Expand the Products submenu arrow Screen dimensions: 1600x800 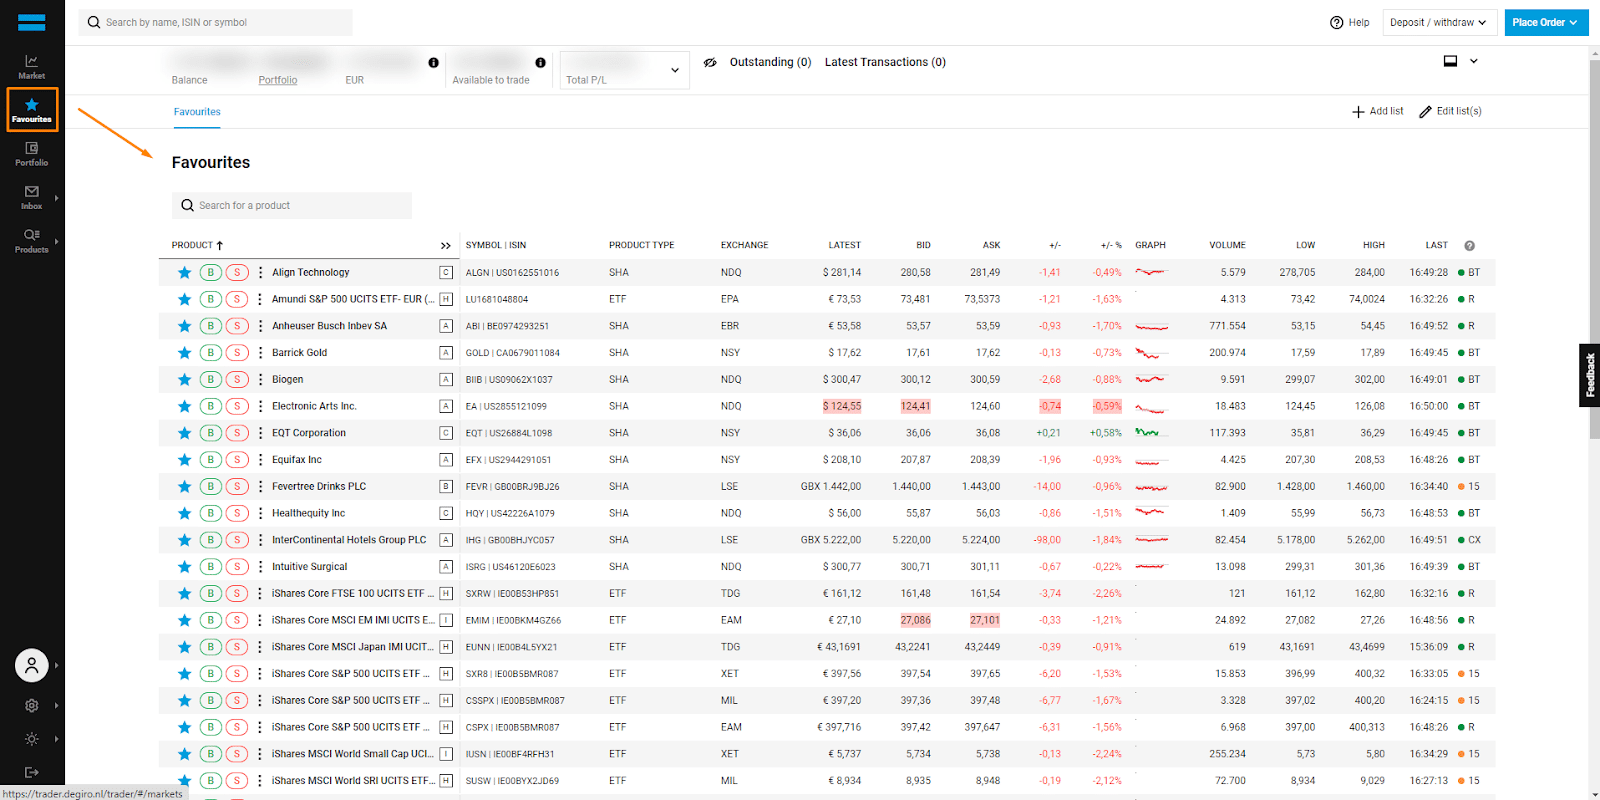click(57, 241)
